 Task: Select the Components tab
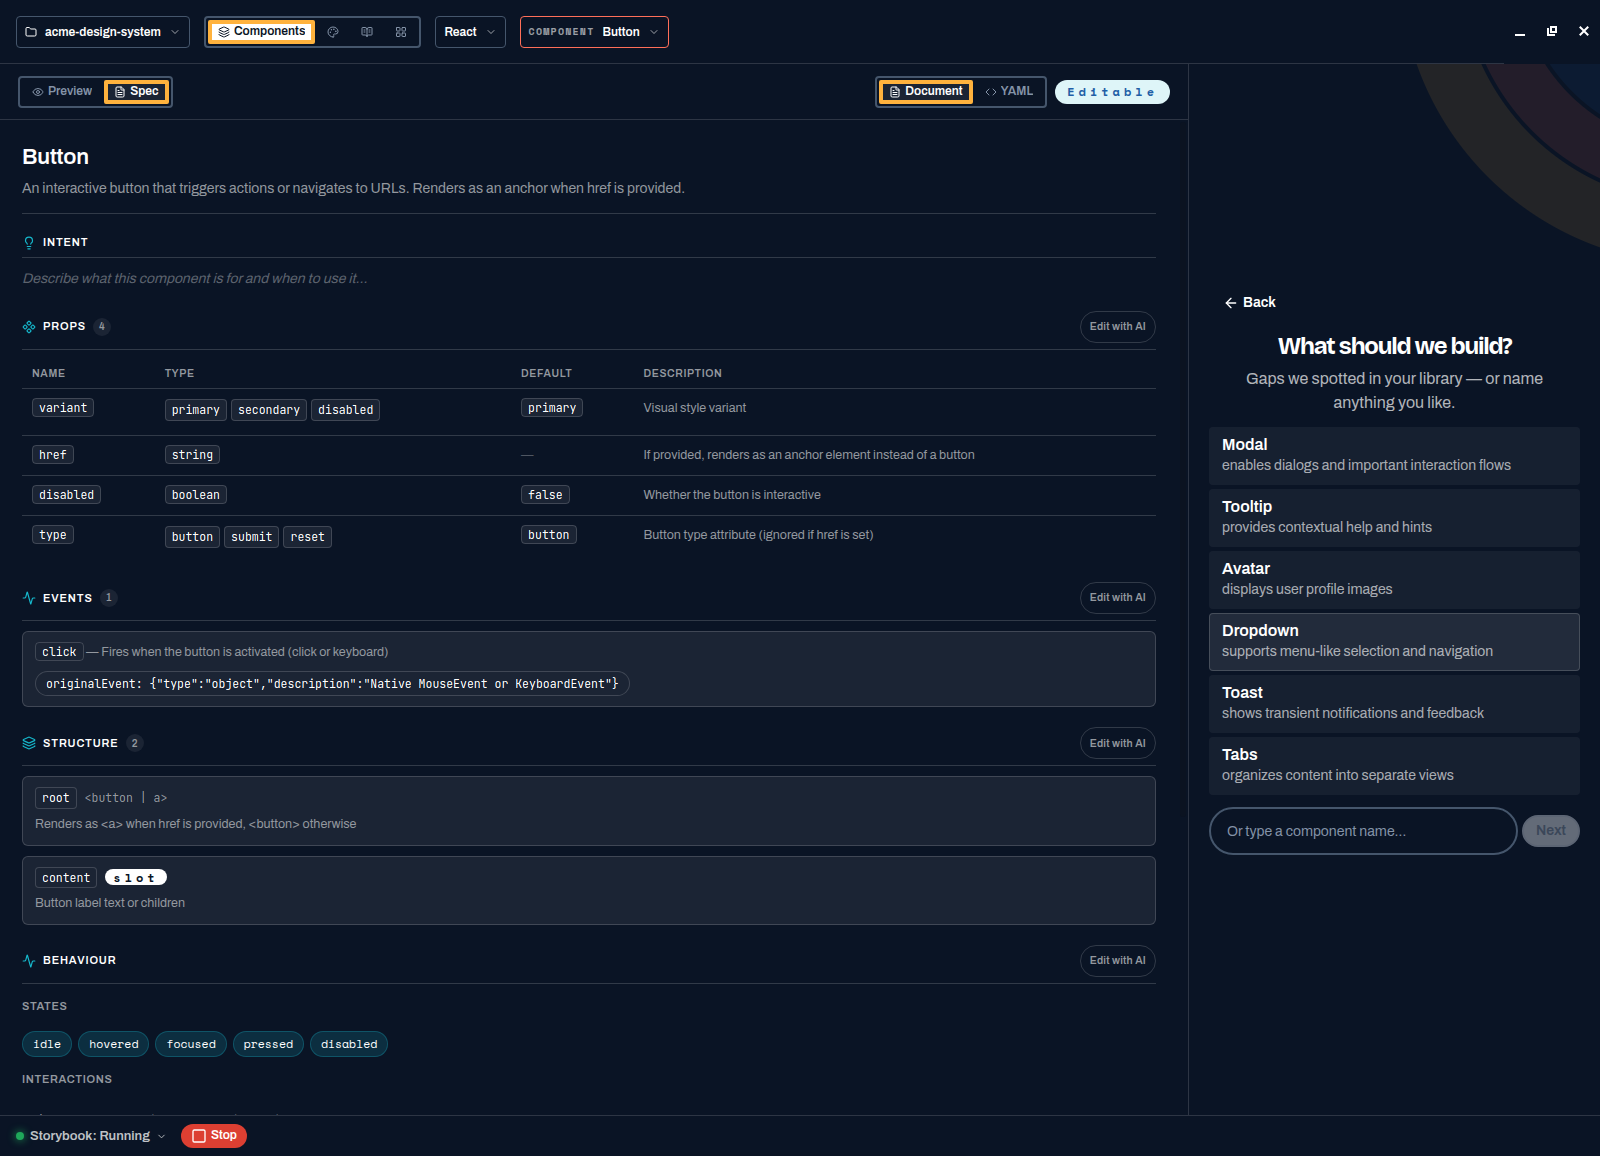tap(262, 32)
